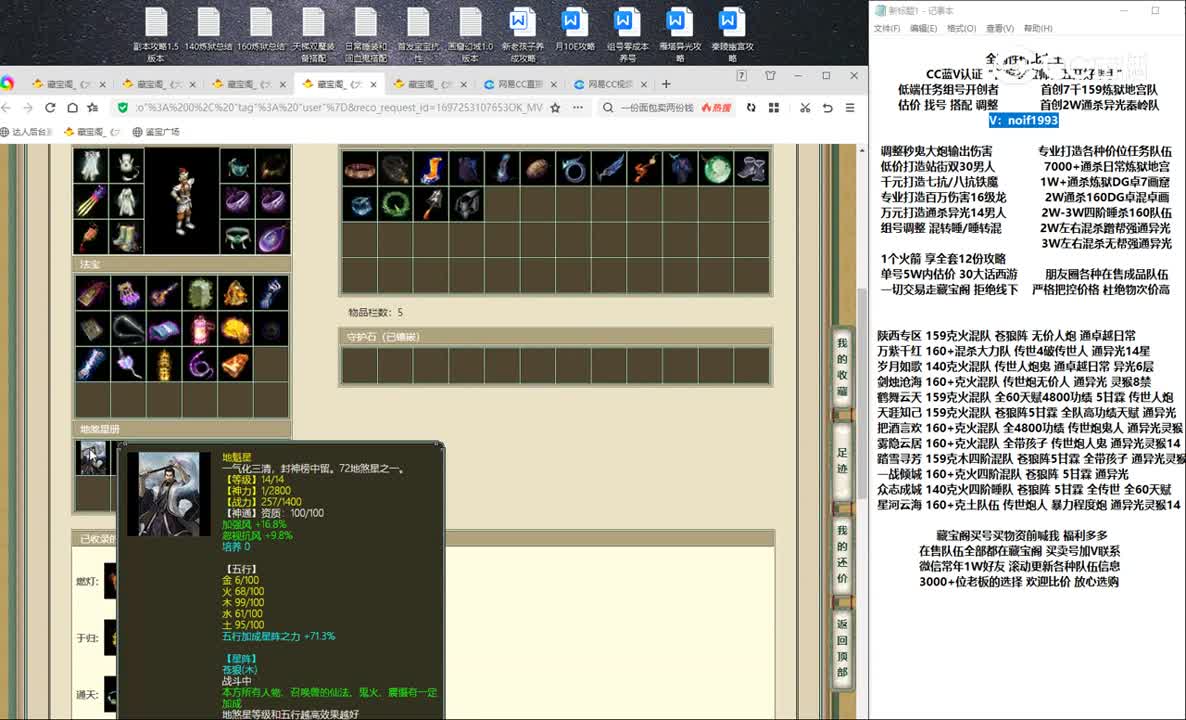Open a new browser tab

click(x=666, y=84)
